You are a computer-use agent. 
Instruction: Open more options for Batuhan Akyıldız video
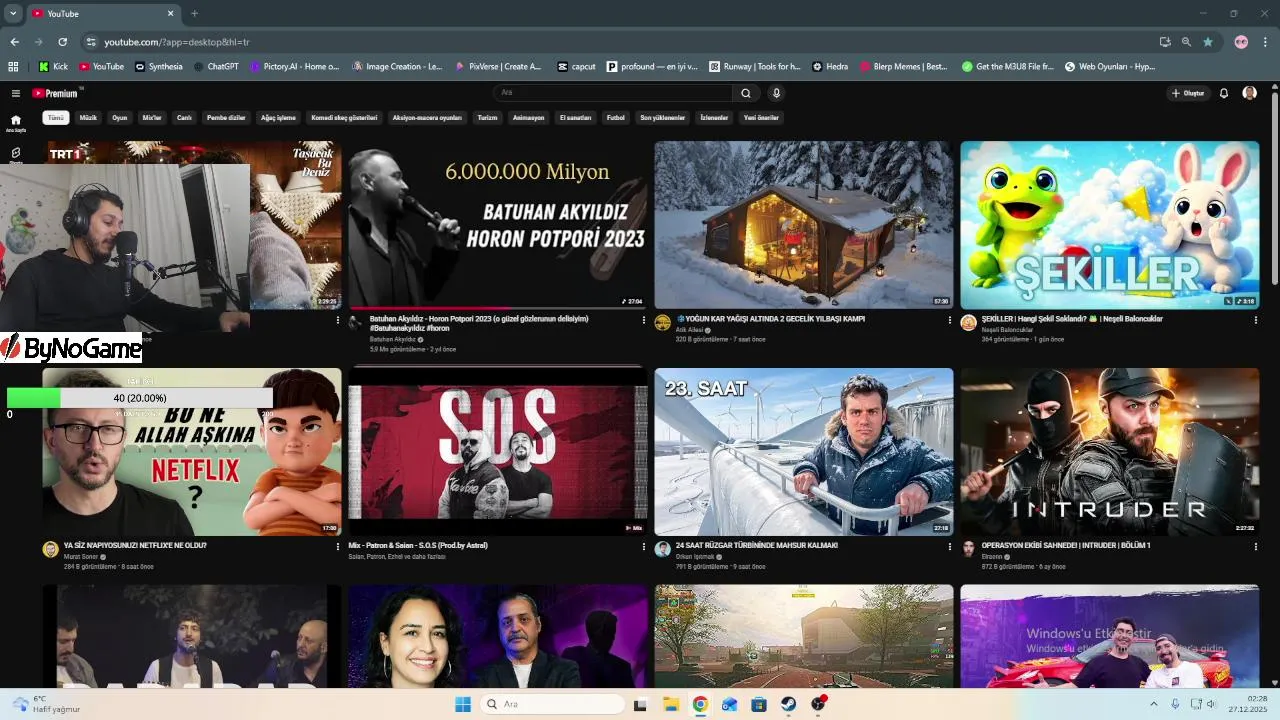(x=643, y=320)
